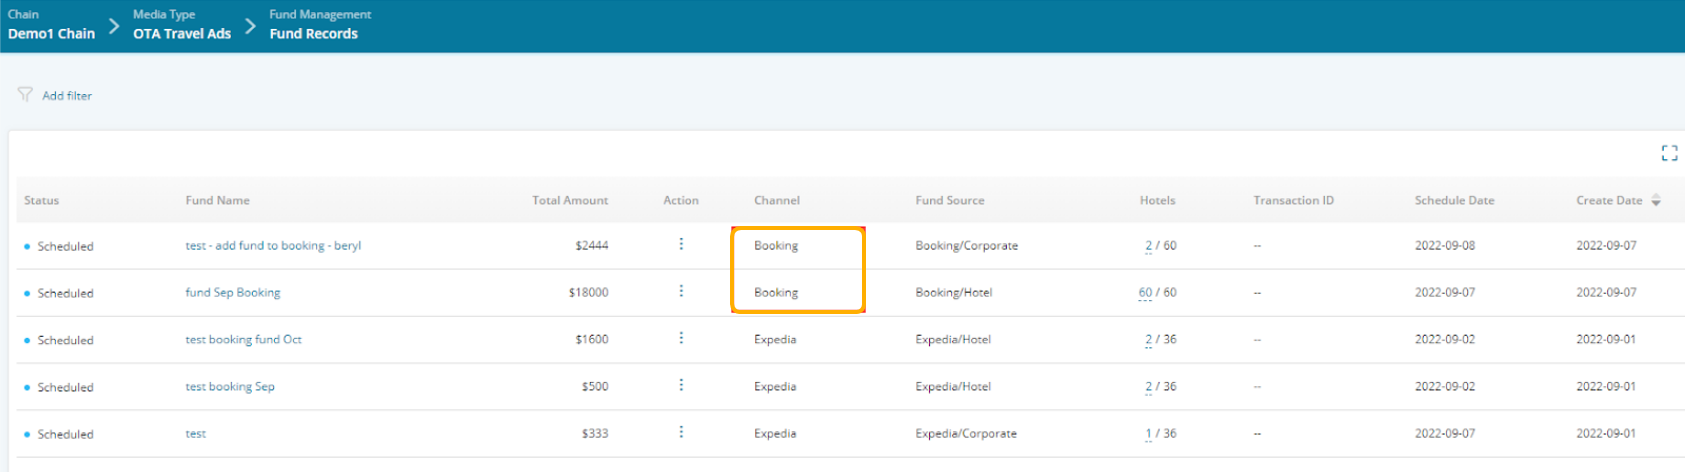Select the Booking/Hotel fund source cell
This screenshot has width=1686, height=472.
coord(953,292)
